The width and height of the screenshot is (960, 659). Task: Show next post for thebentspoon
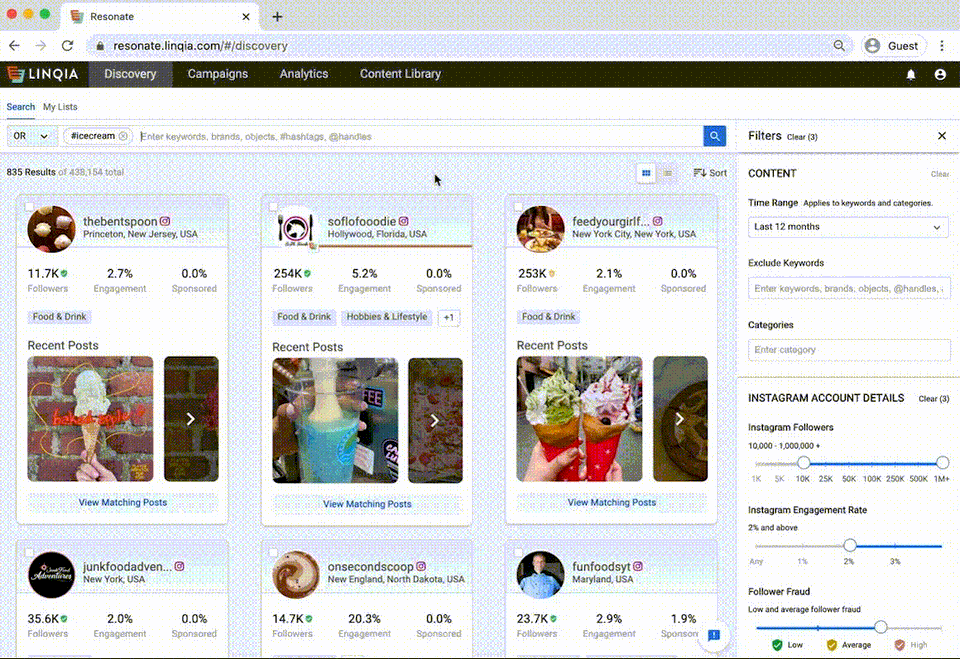click(x=190, y=419)
